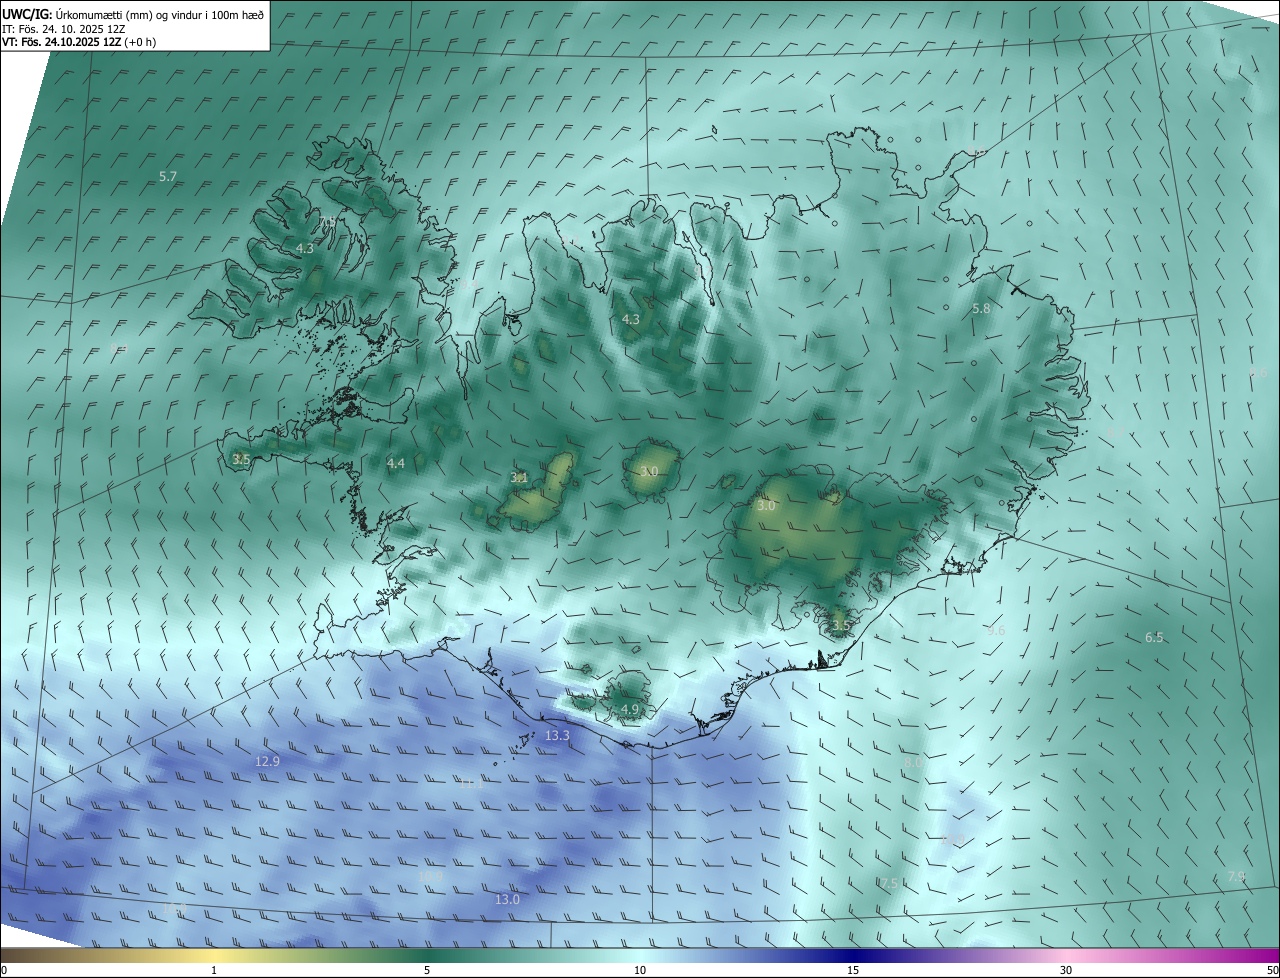Click the '50' label on the colour scale

click(x=1272, y=970)
